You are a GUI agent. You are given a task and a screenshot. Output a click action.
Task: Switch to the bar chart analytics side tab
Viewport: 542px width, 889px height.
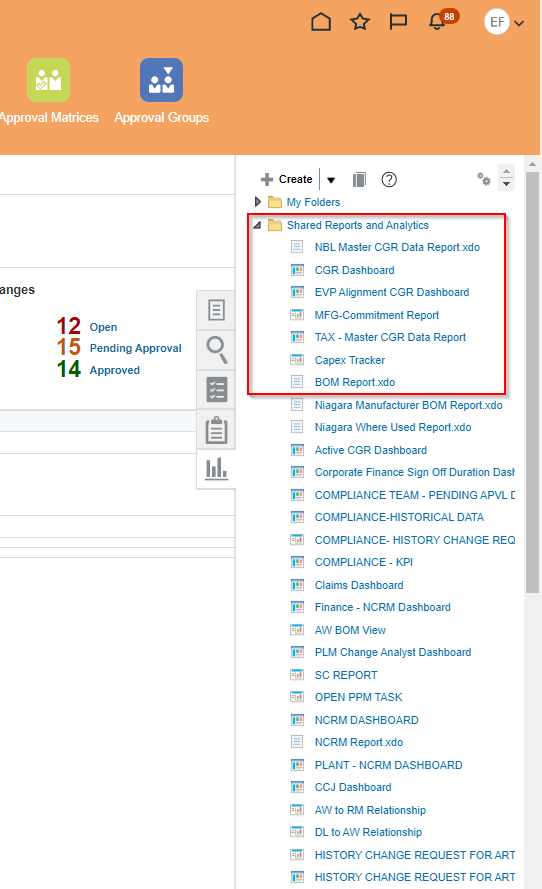pyautogui.click(x=216, y=469)
